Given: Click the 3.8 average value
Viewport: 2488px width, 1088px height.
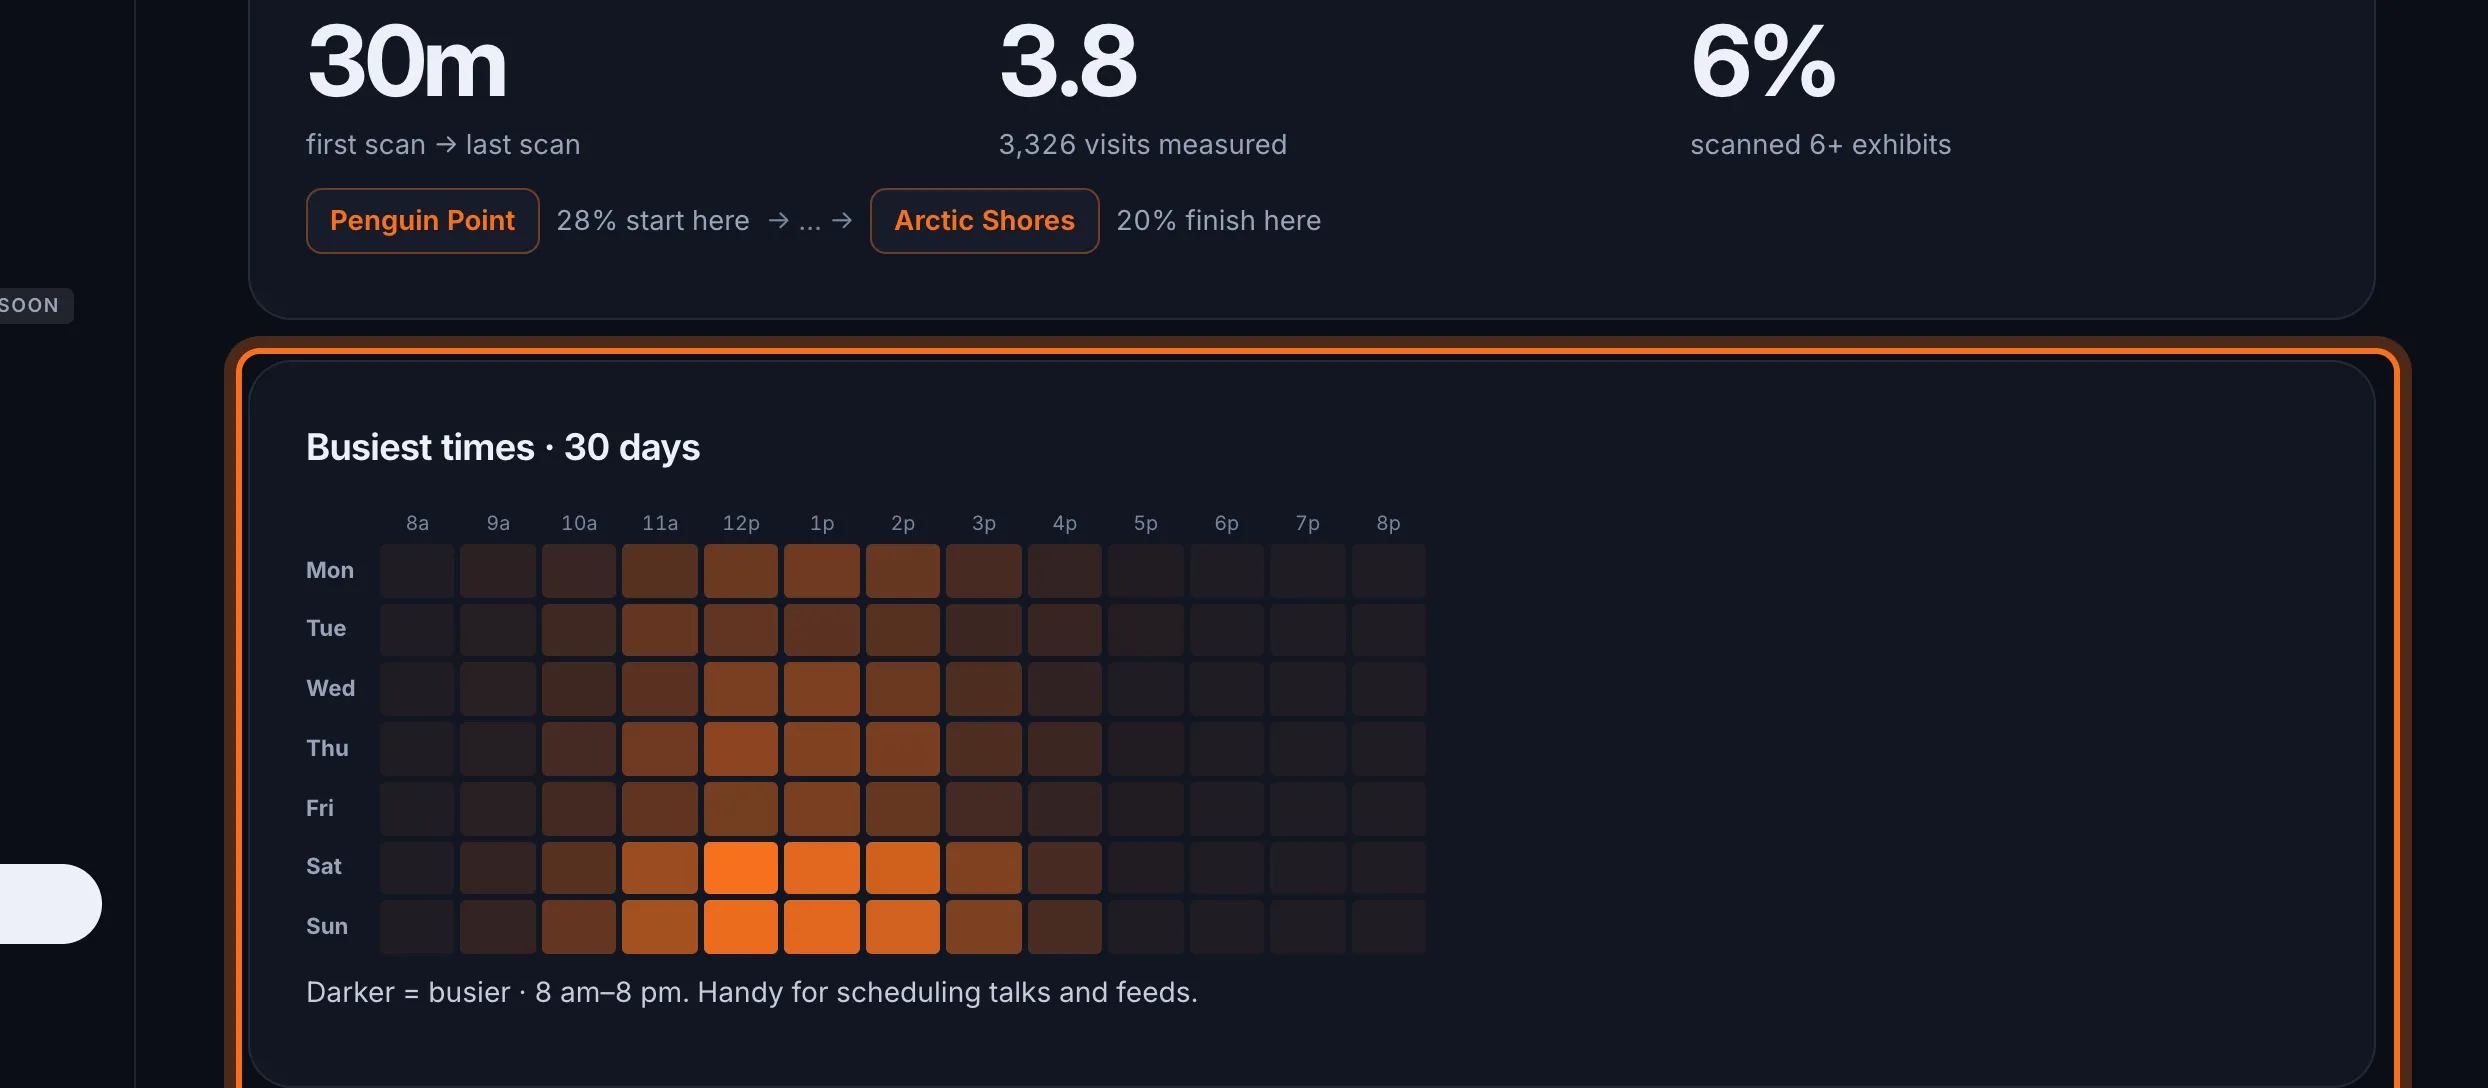Looking at the screenshot, I should click(1068, 62).
